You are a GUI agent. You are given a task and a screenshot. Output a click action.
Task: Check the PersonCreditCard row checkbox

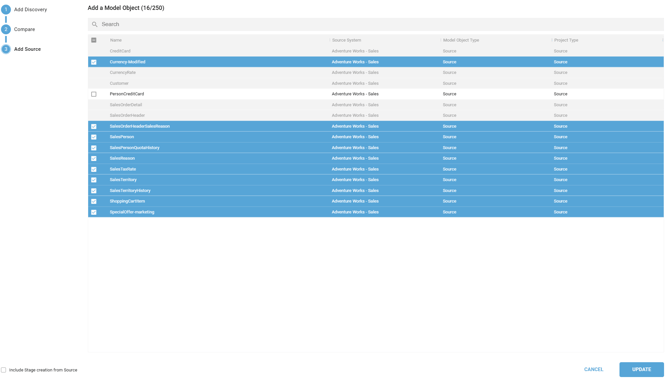[94, 94]
